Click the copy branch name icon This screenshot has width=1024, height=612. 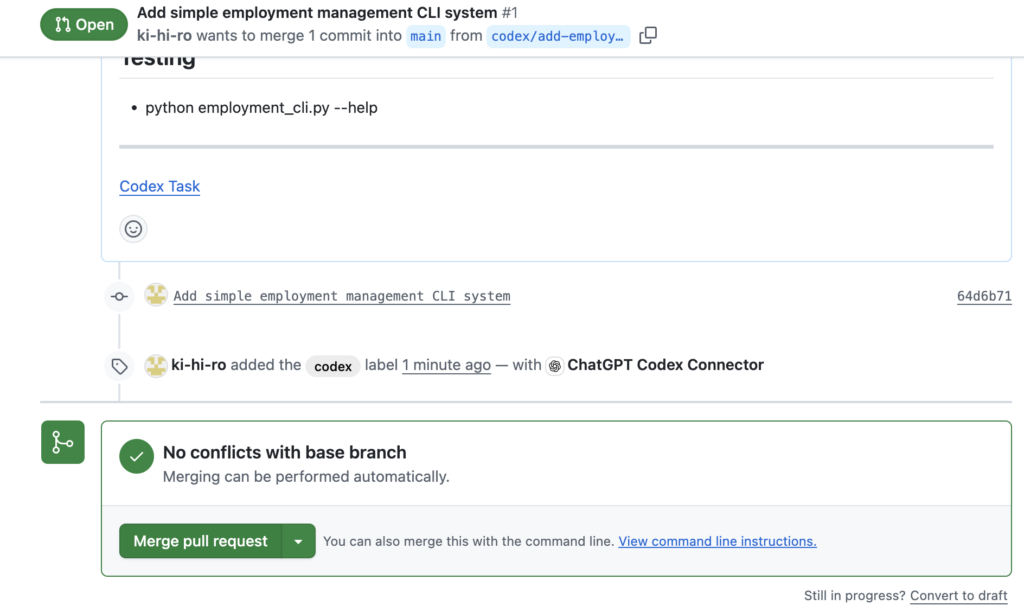pyautogui.click(x=648, y=36)
